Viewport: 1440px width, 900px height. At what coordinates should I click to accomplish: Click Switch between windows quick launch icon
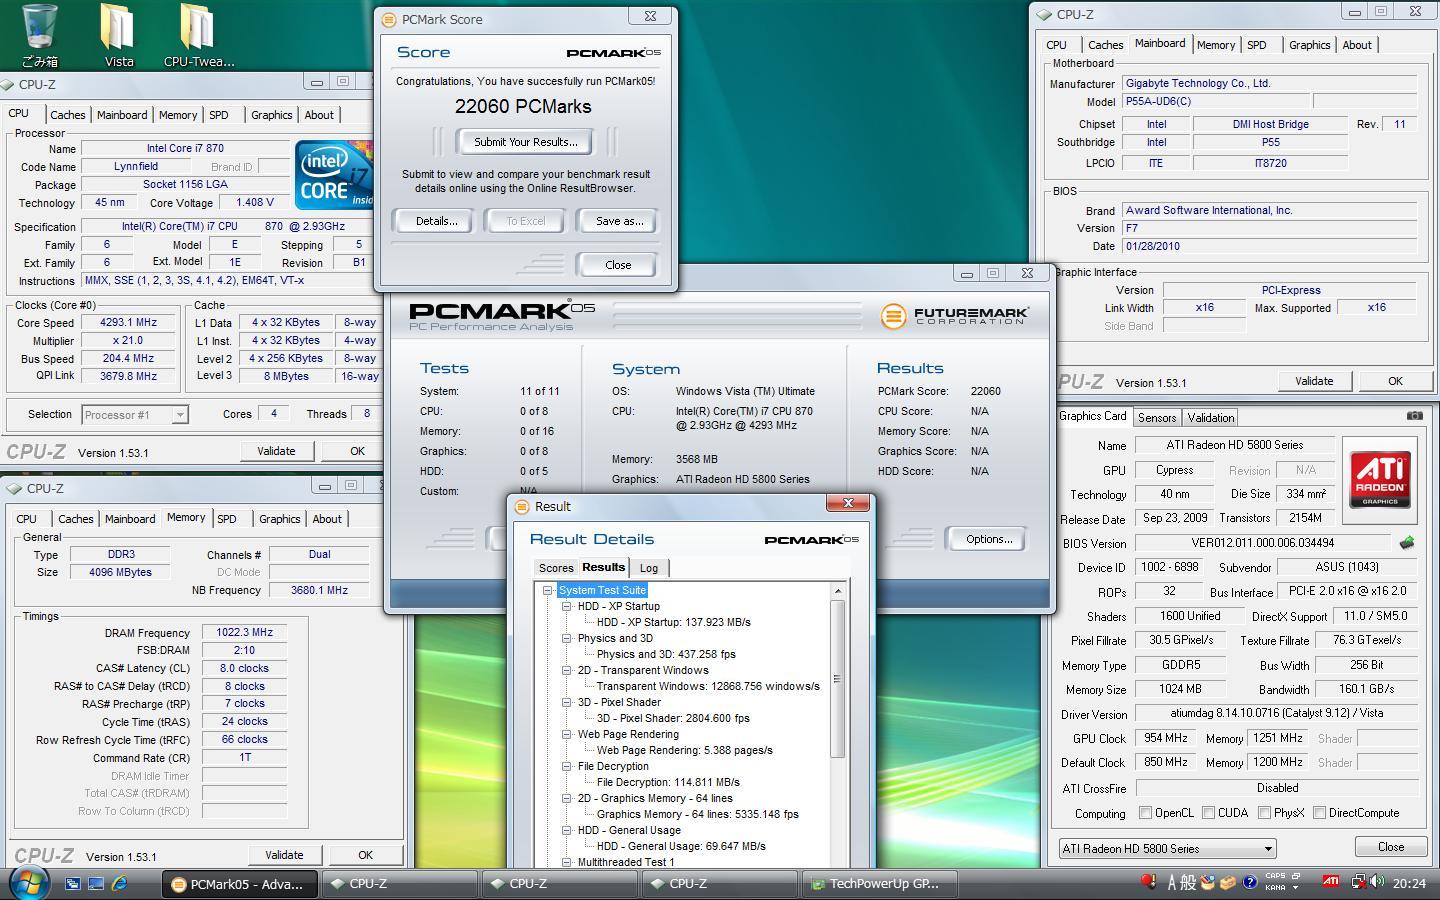(73, 883)
